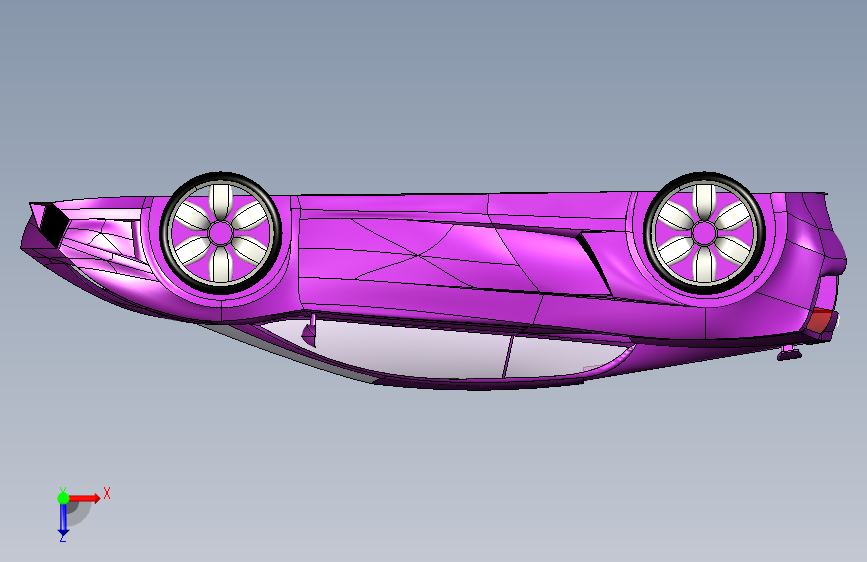Select the center hub of the left wheel
This screenshot has width=867, height=562.
tap(221, 233)
